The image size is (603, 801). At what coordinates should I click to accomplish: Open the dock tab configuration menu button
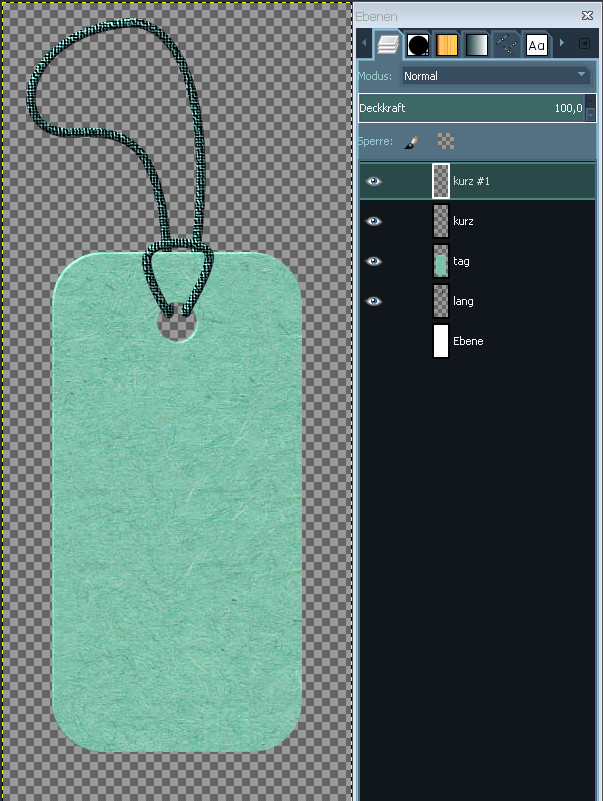click(x=584, y=44)
